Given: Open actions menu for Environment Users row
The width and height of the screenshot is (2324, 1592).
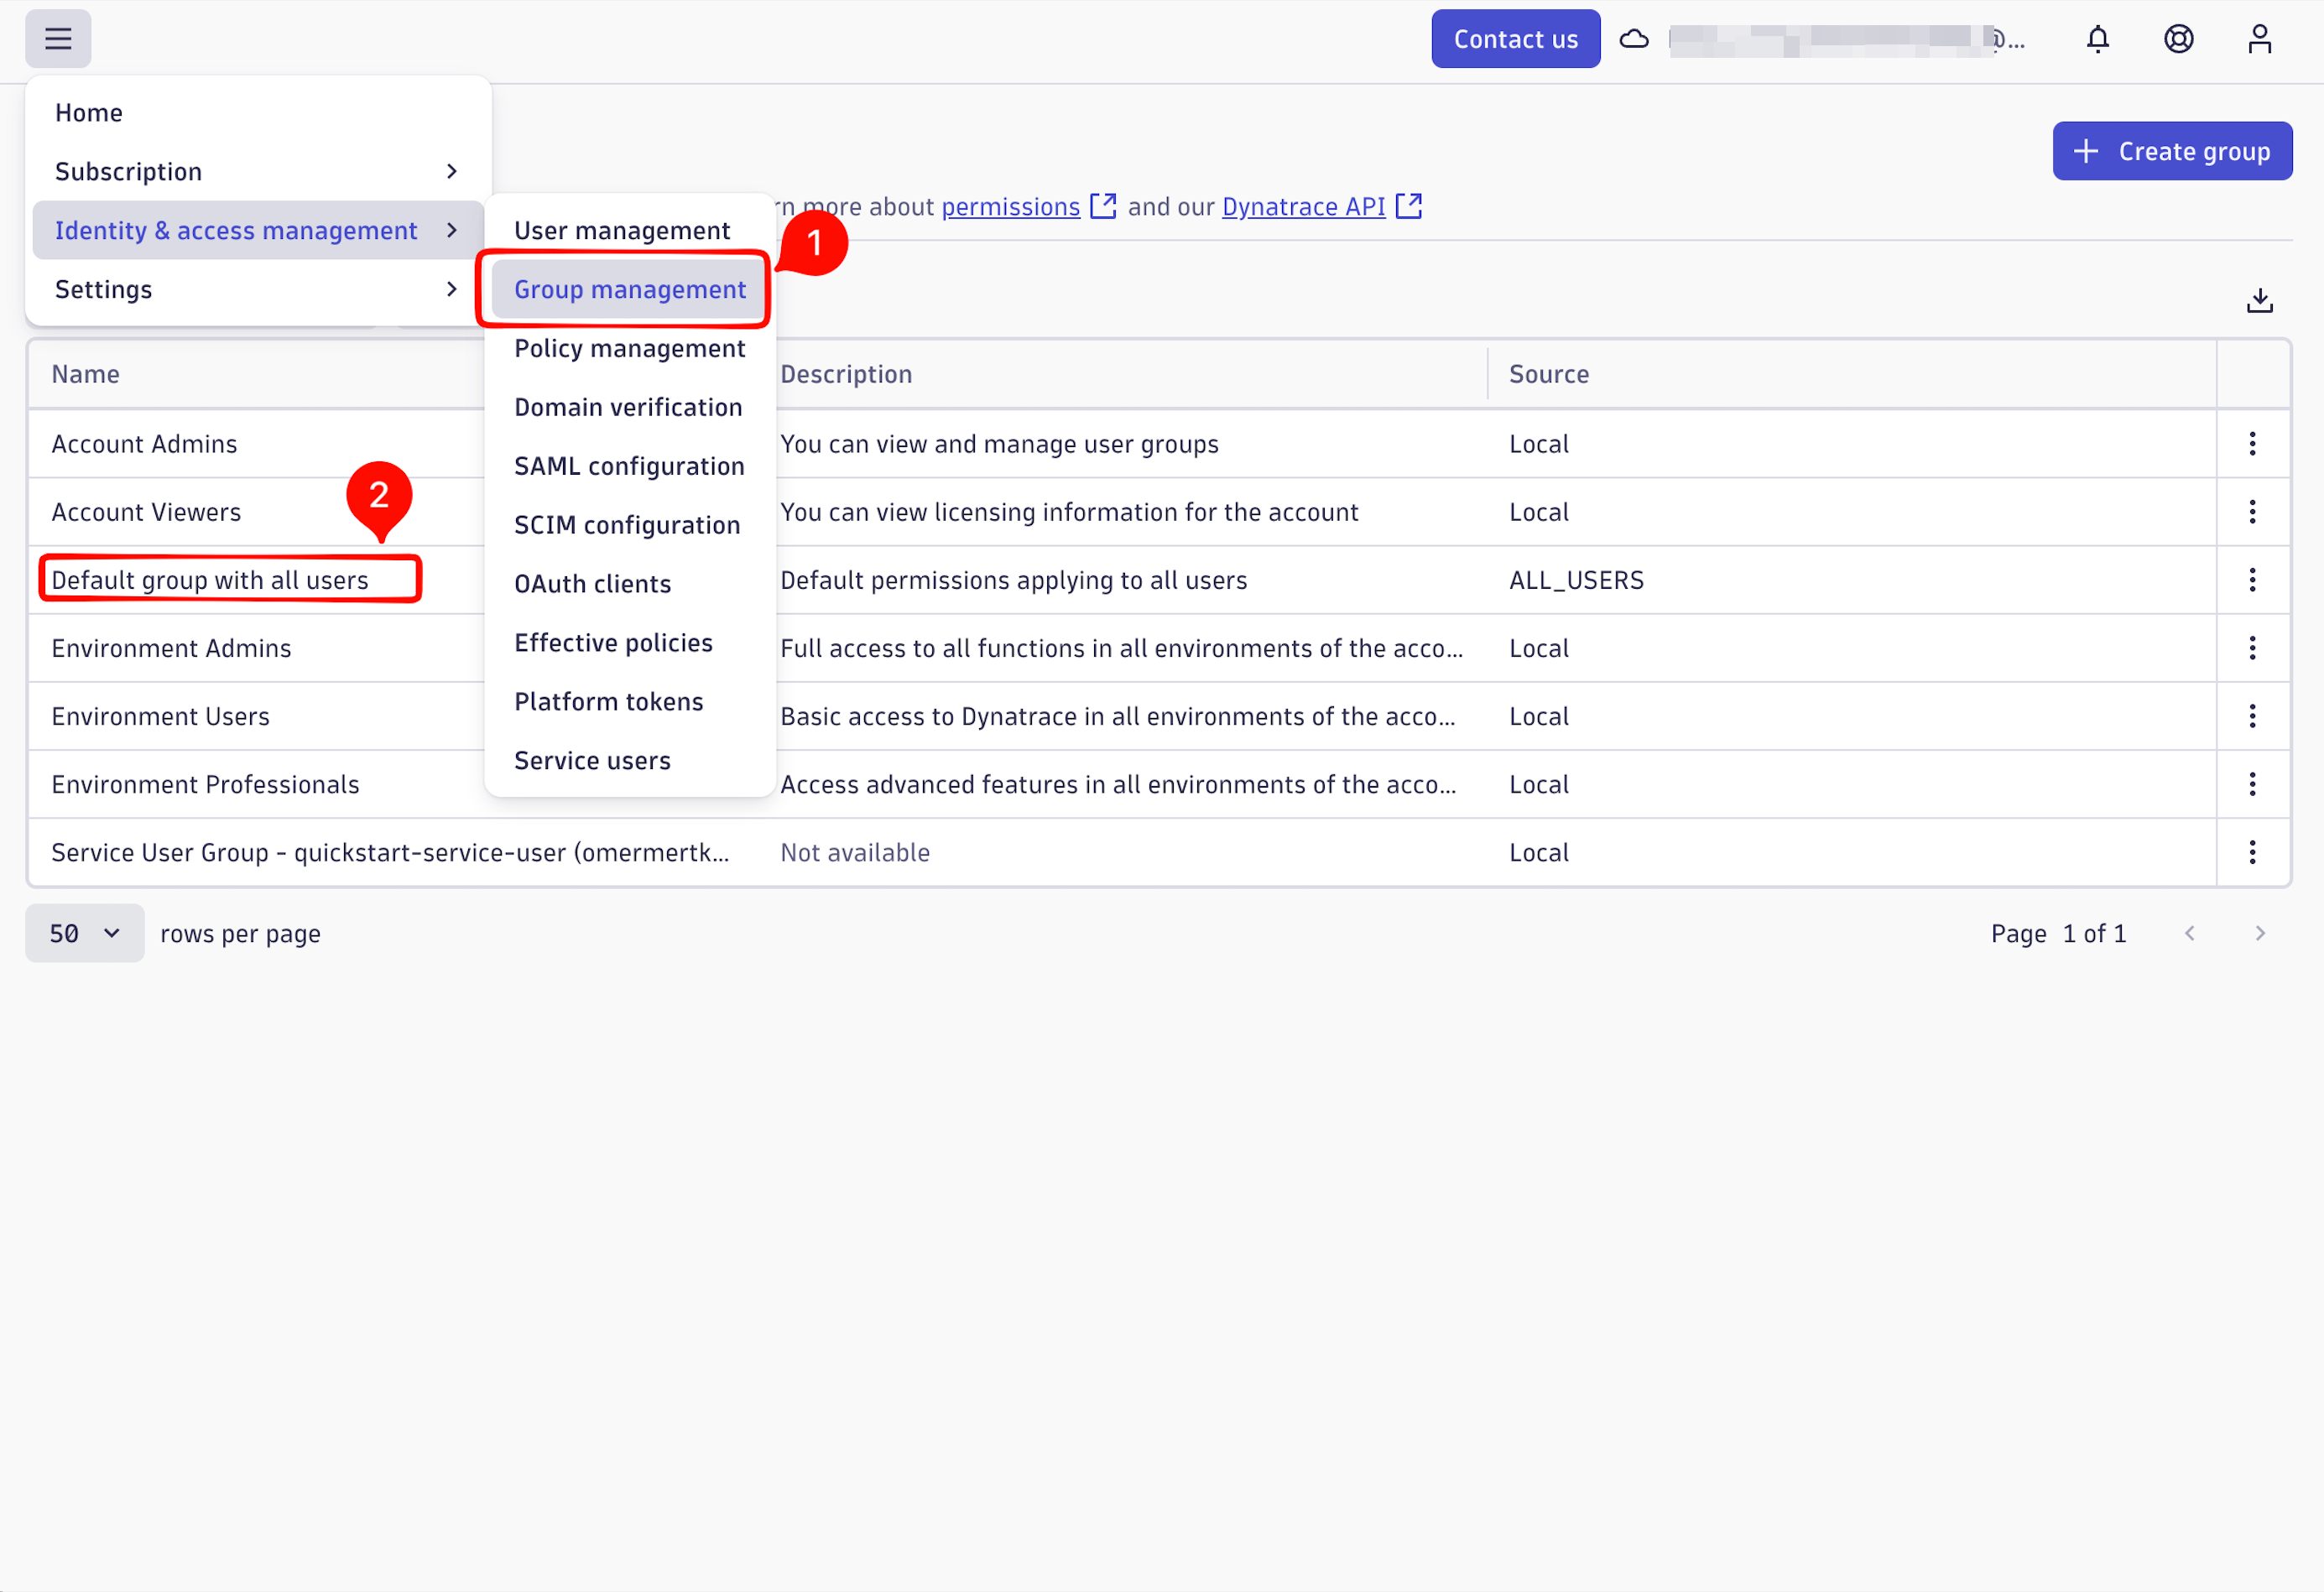Looking at the screenshot, I should pyautogui.click(x=2253, y=716).
